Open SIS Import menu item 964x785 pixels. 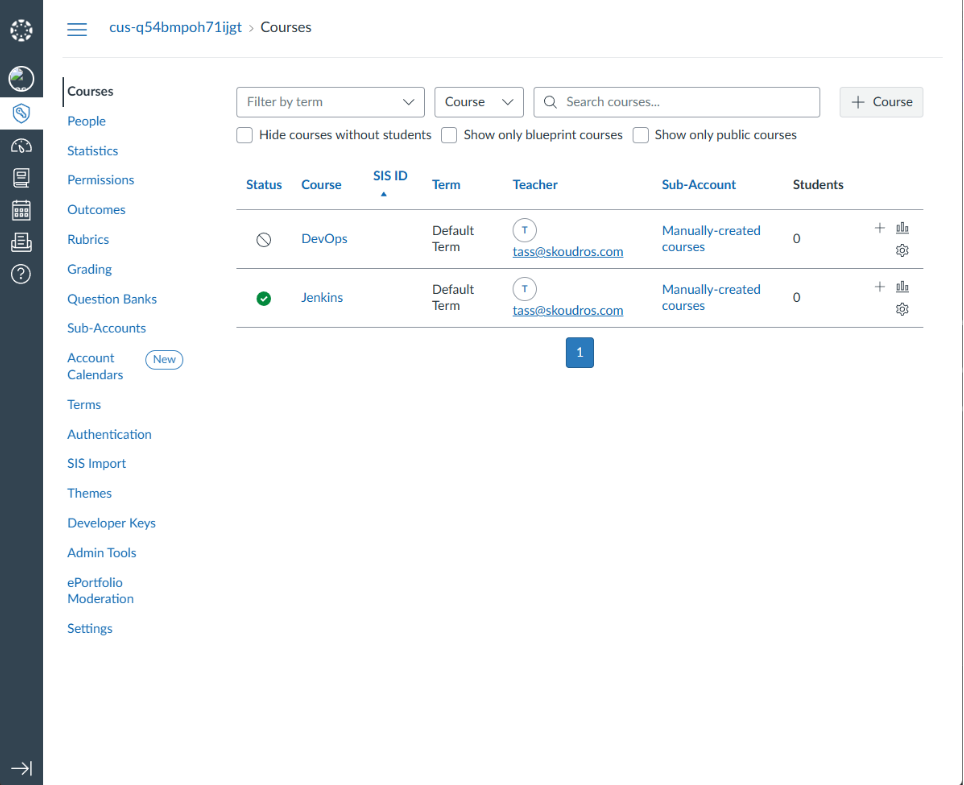pyautogui.click(x=97, y=464)
